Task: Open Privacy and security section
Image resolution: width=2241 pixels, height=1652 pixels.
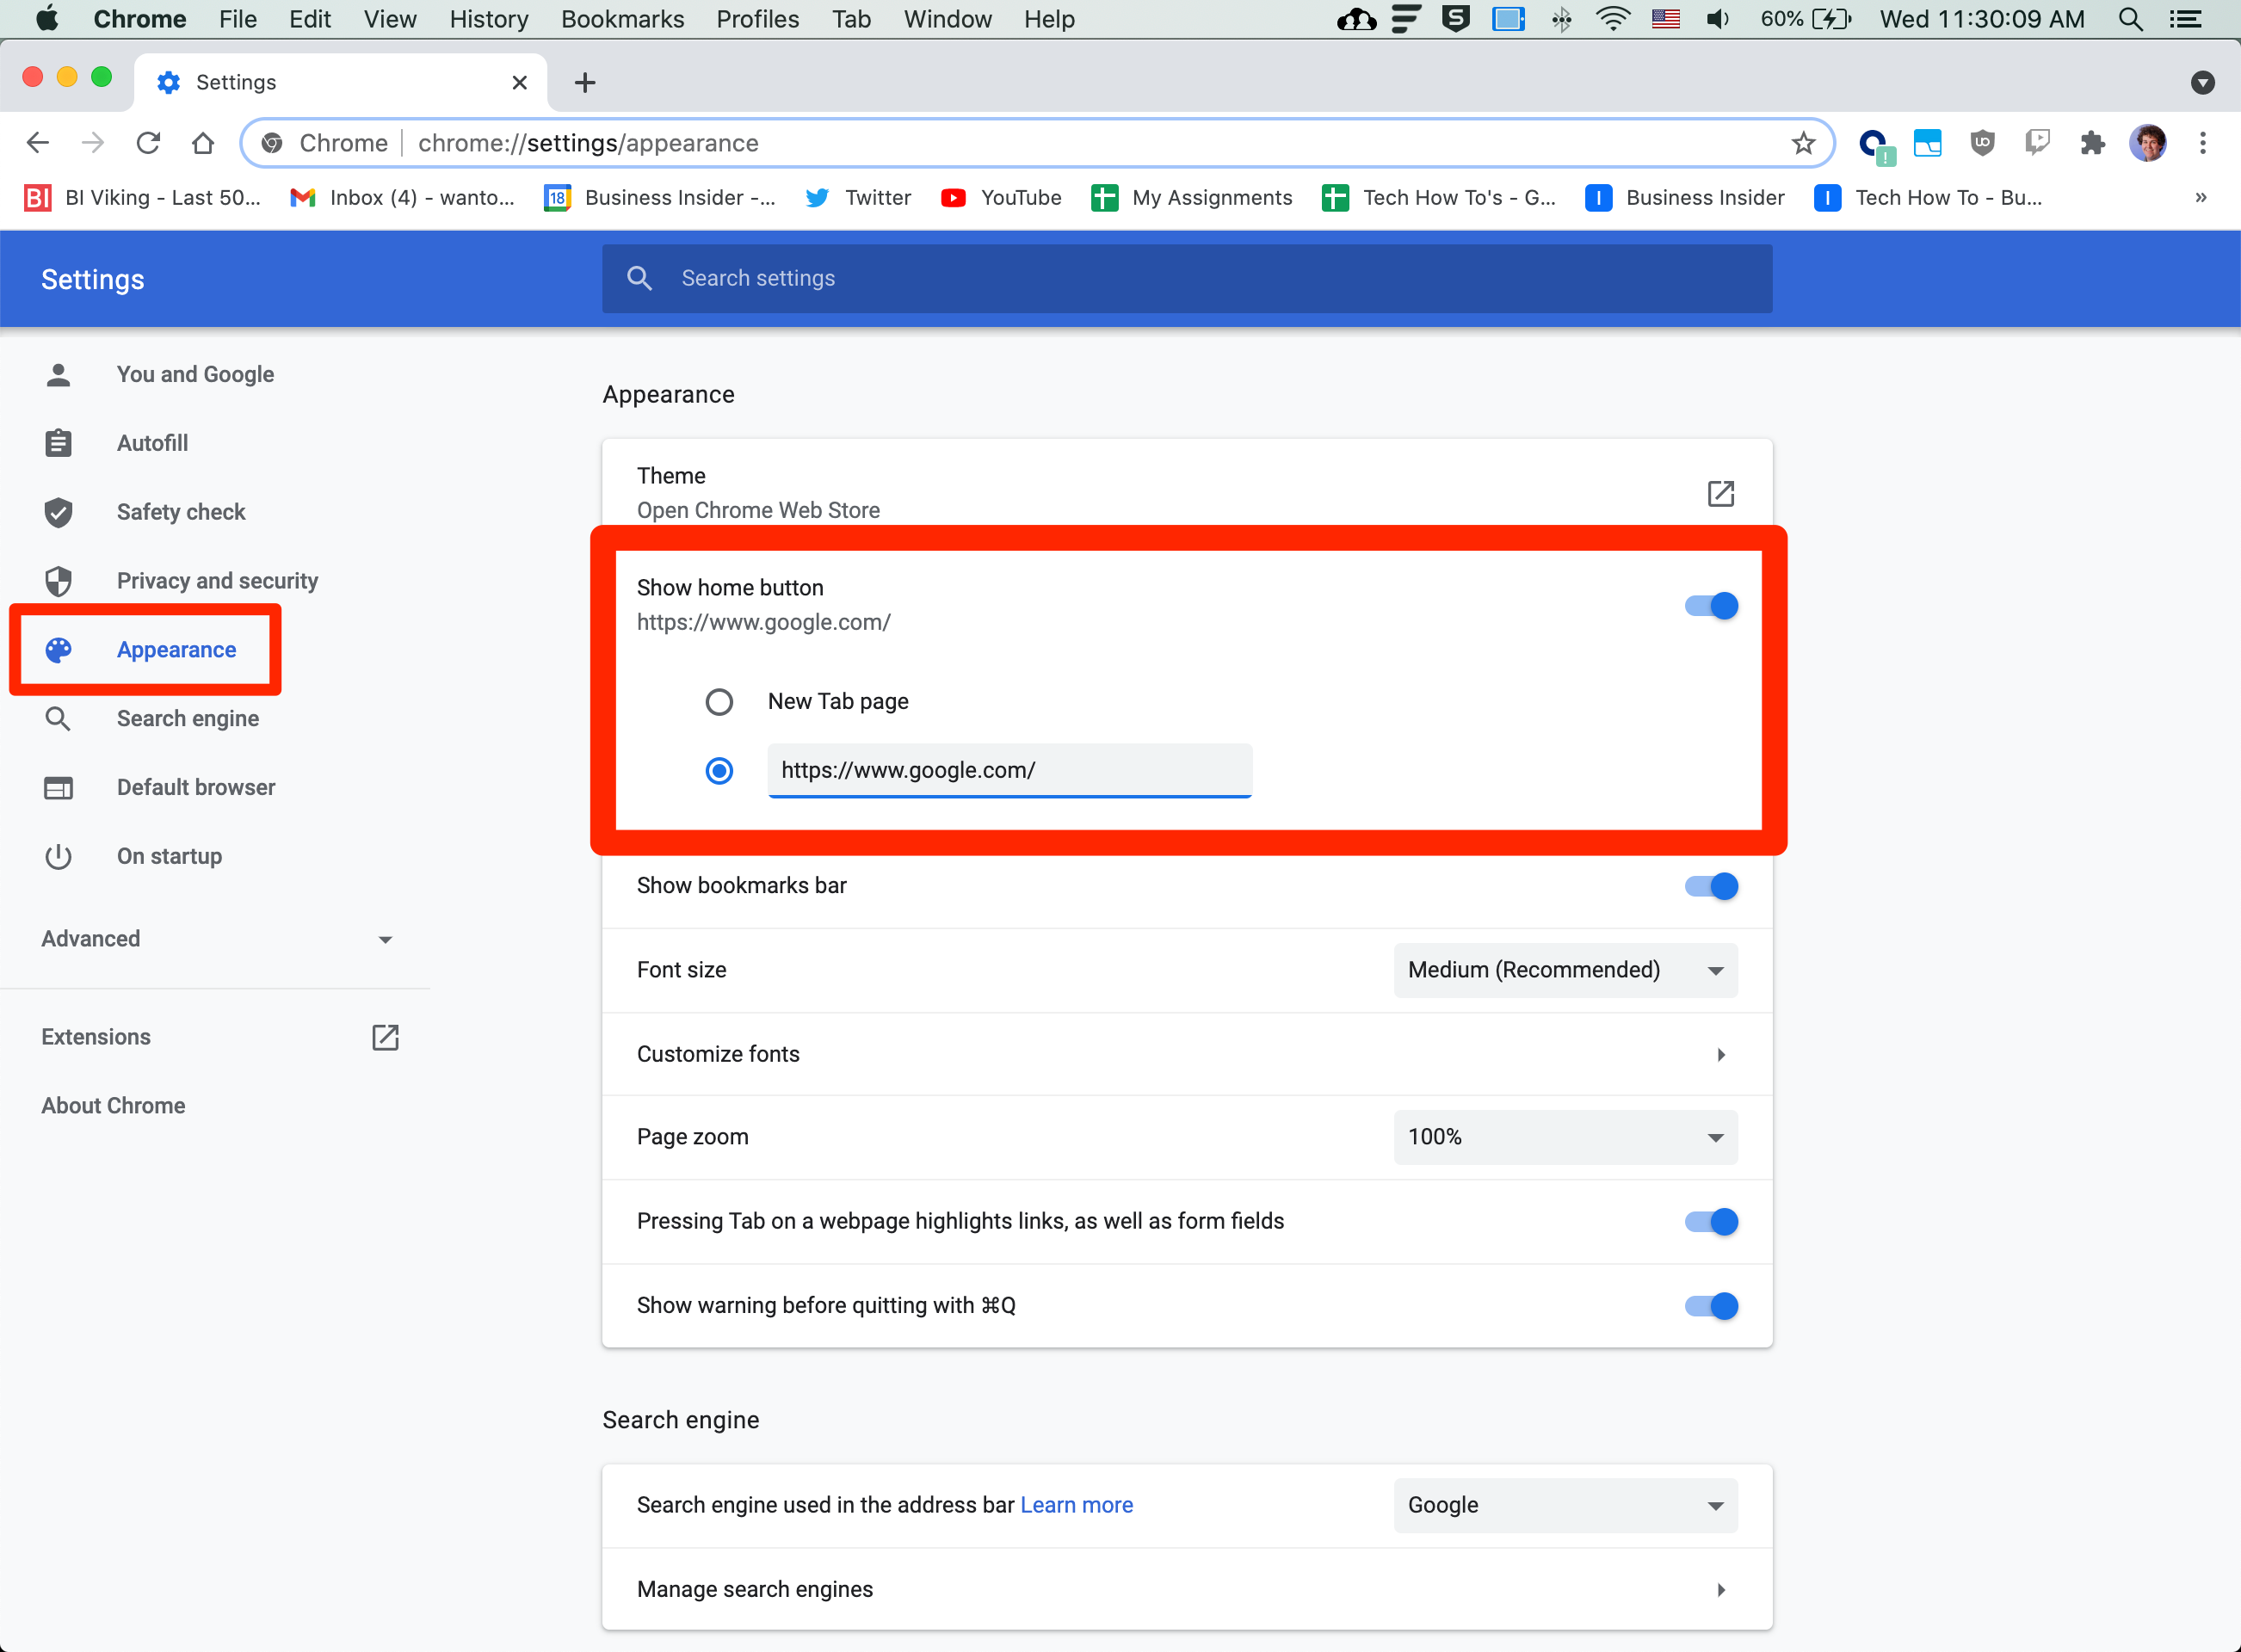Action: coord(217,582)
